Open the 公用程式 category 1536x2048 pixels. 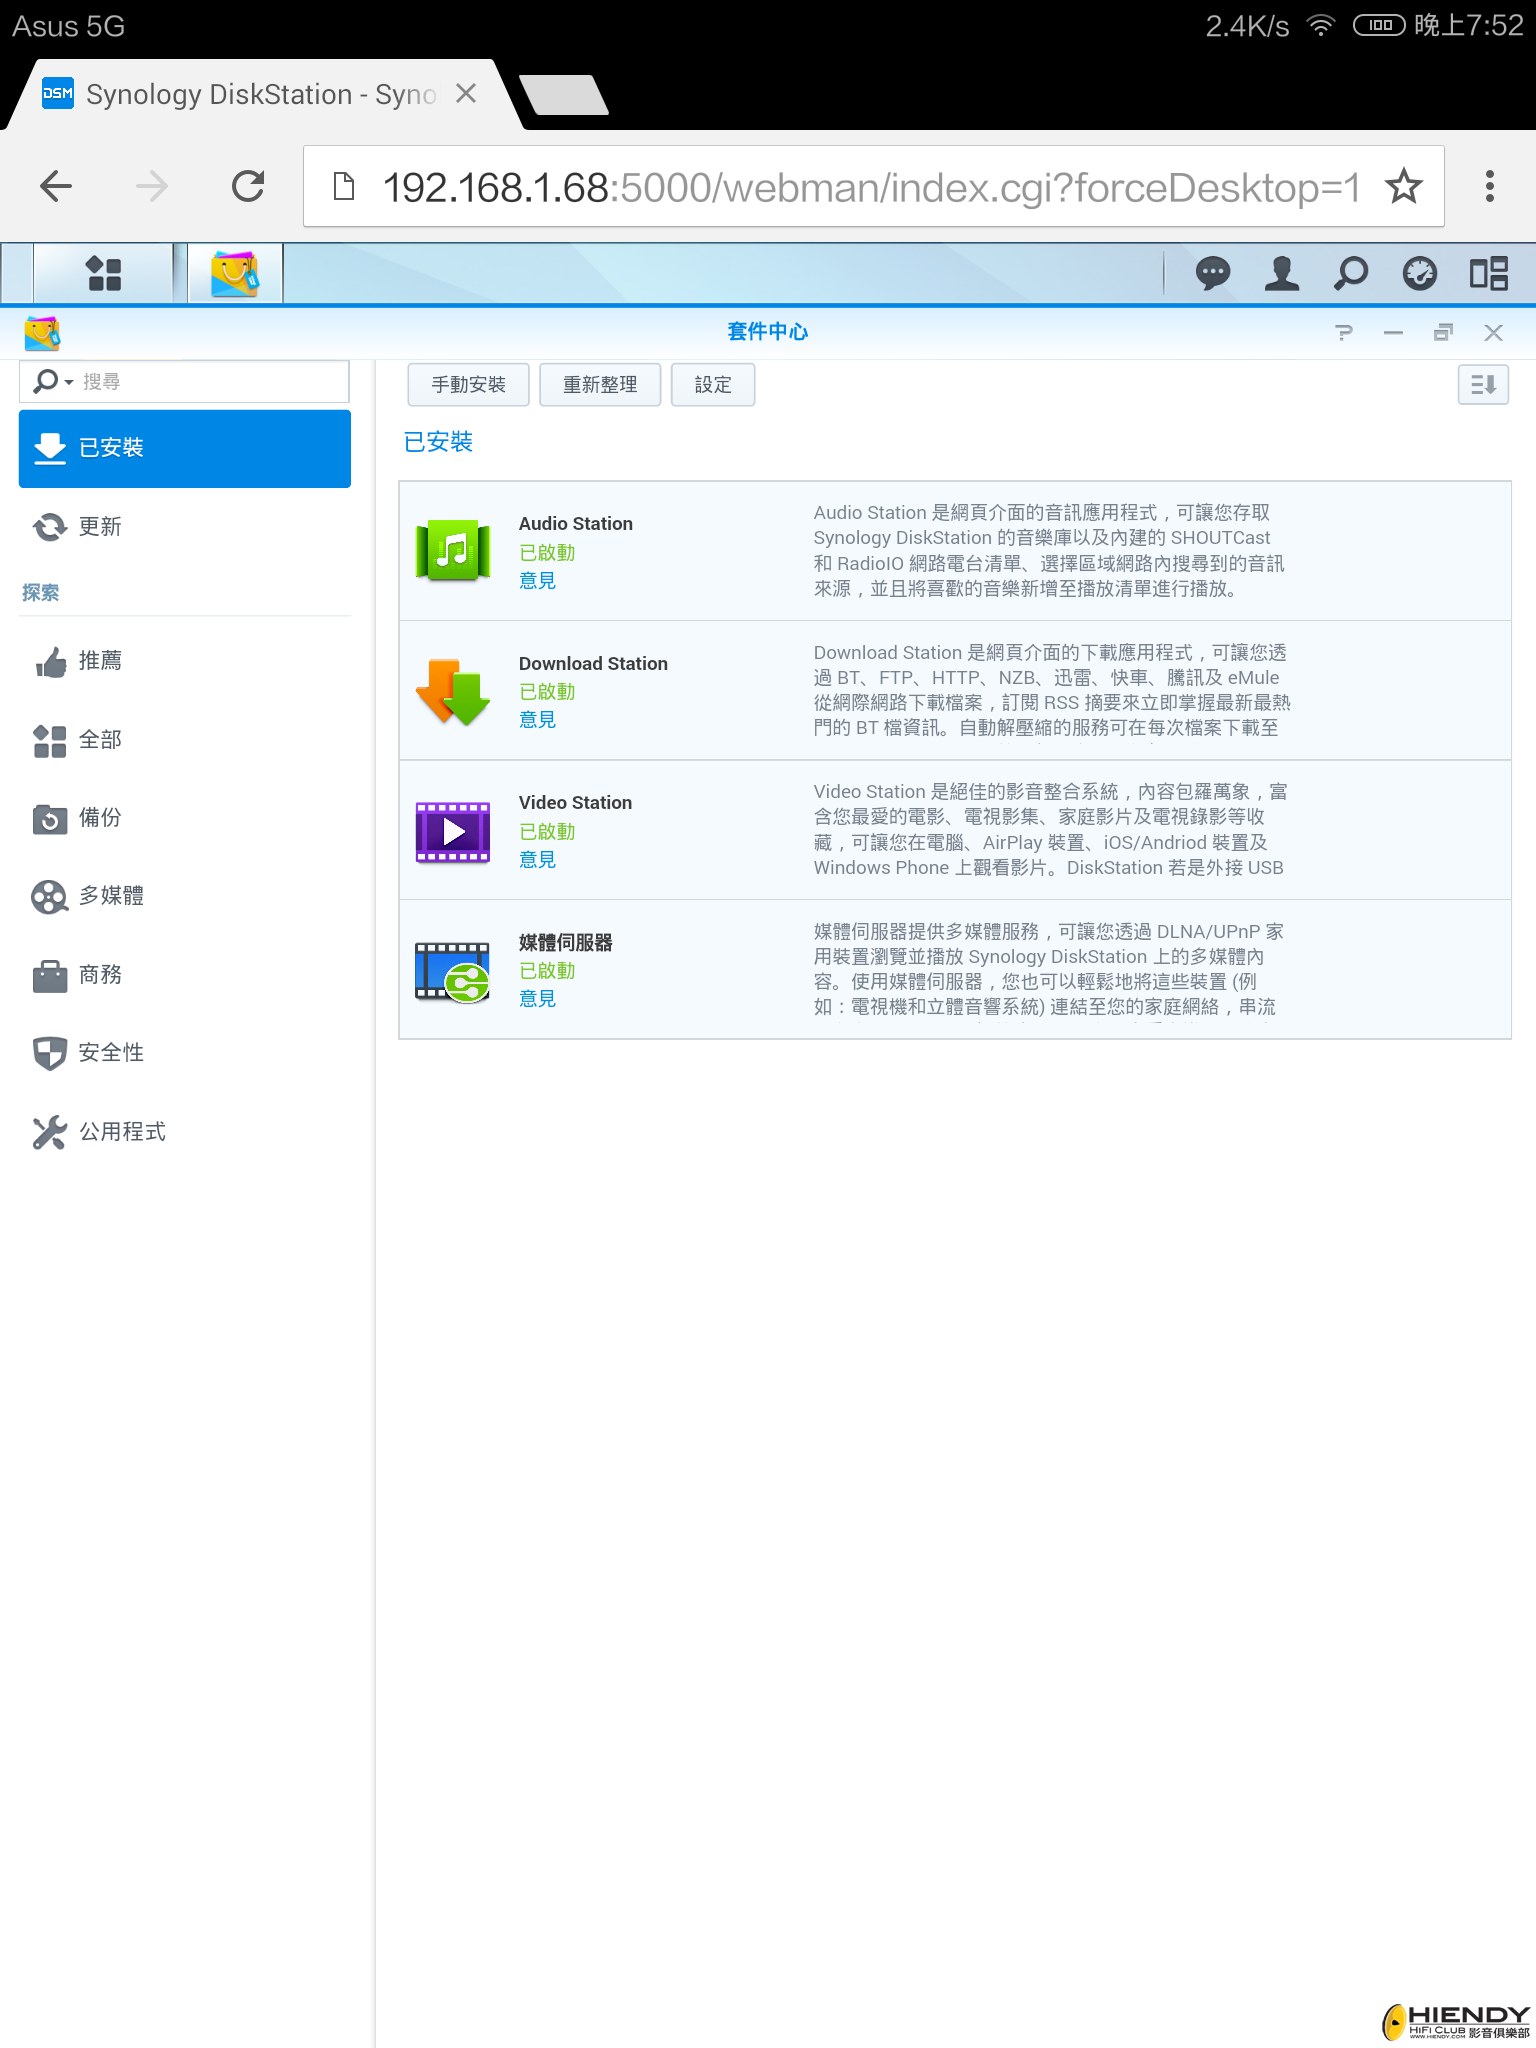pos(185,1132)
